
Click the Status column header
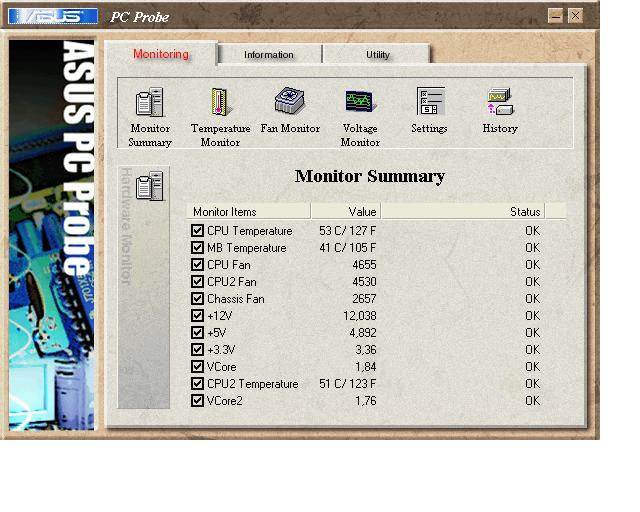click(x=463, y=211)
